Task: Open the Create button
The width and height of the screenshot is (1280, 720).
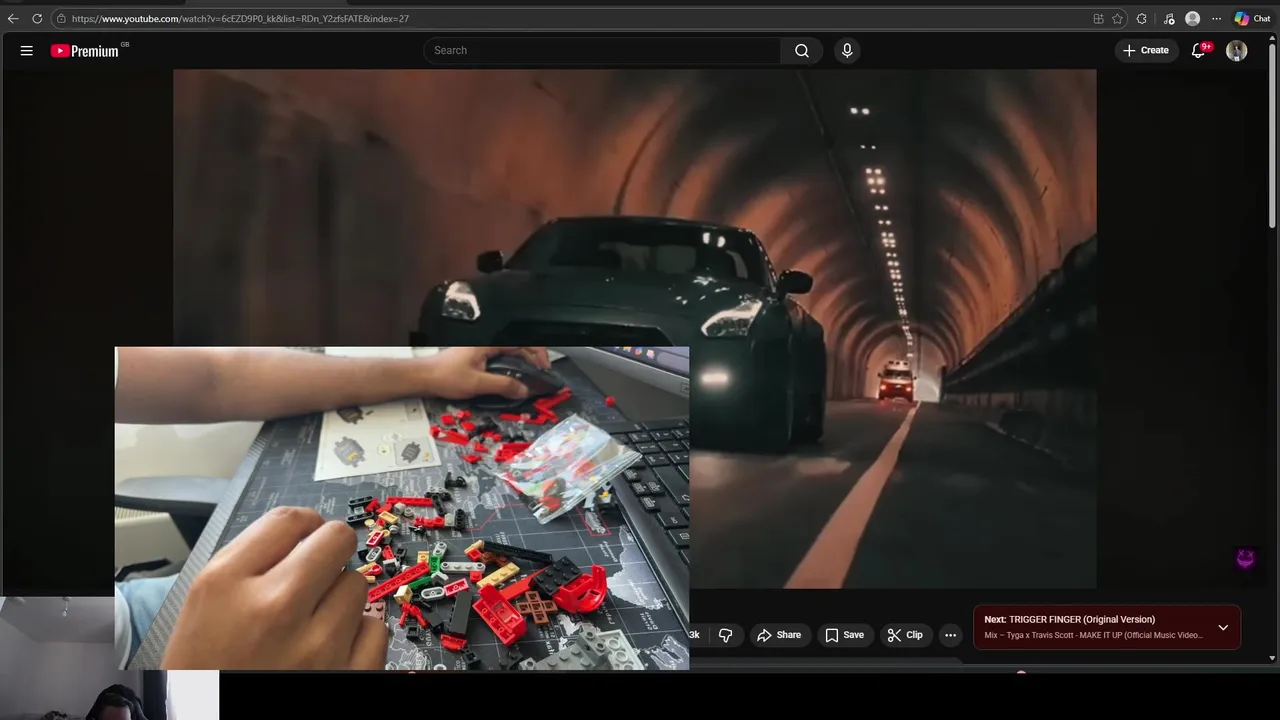Action: click(1146, 50)
